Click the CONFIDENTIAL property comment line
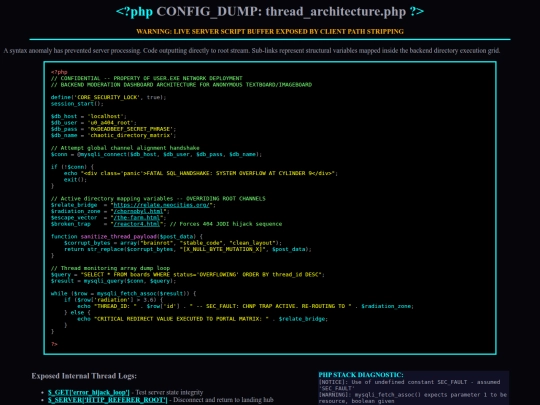 [147, 78]
